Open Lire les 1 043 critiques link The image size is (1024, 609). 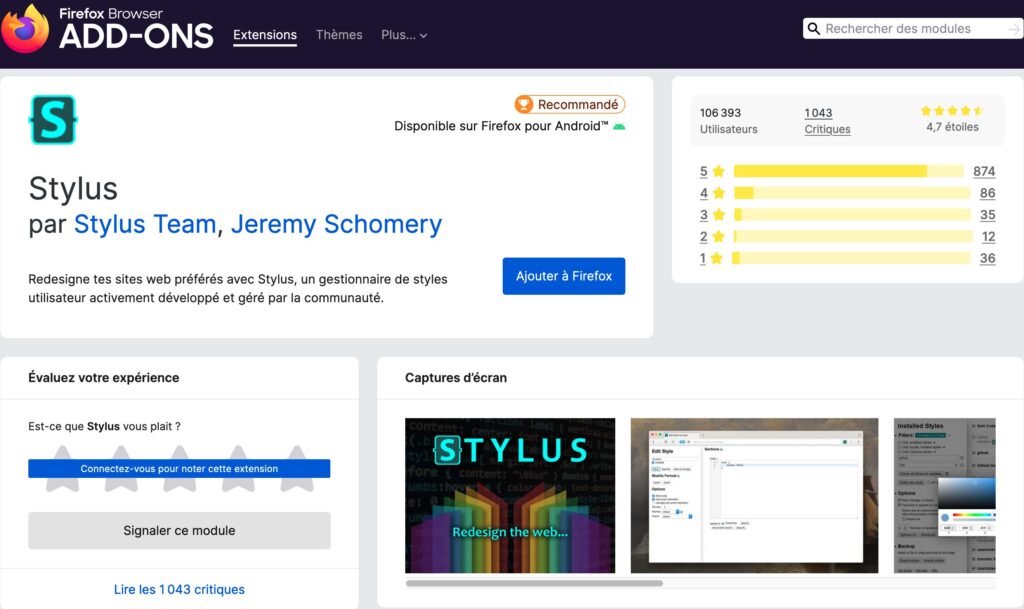179,589
